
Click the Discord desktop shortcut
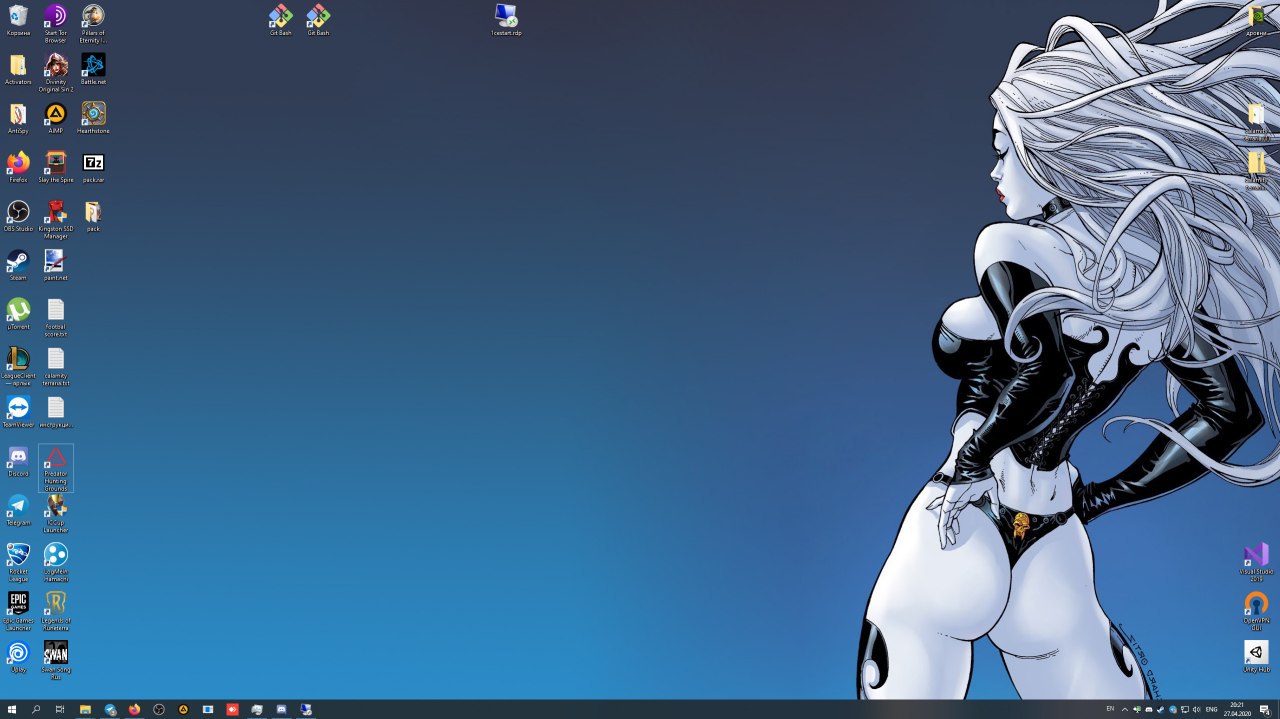point(18,461)
